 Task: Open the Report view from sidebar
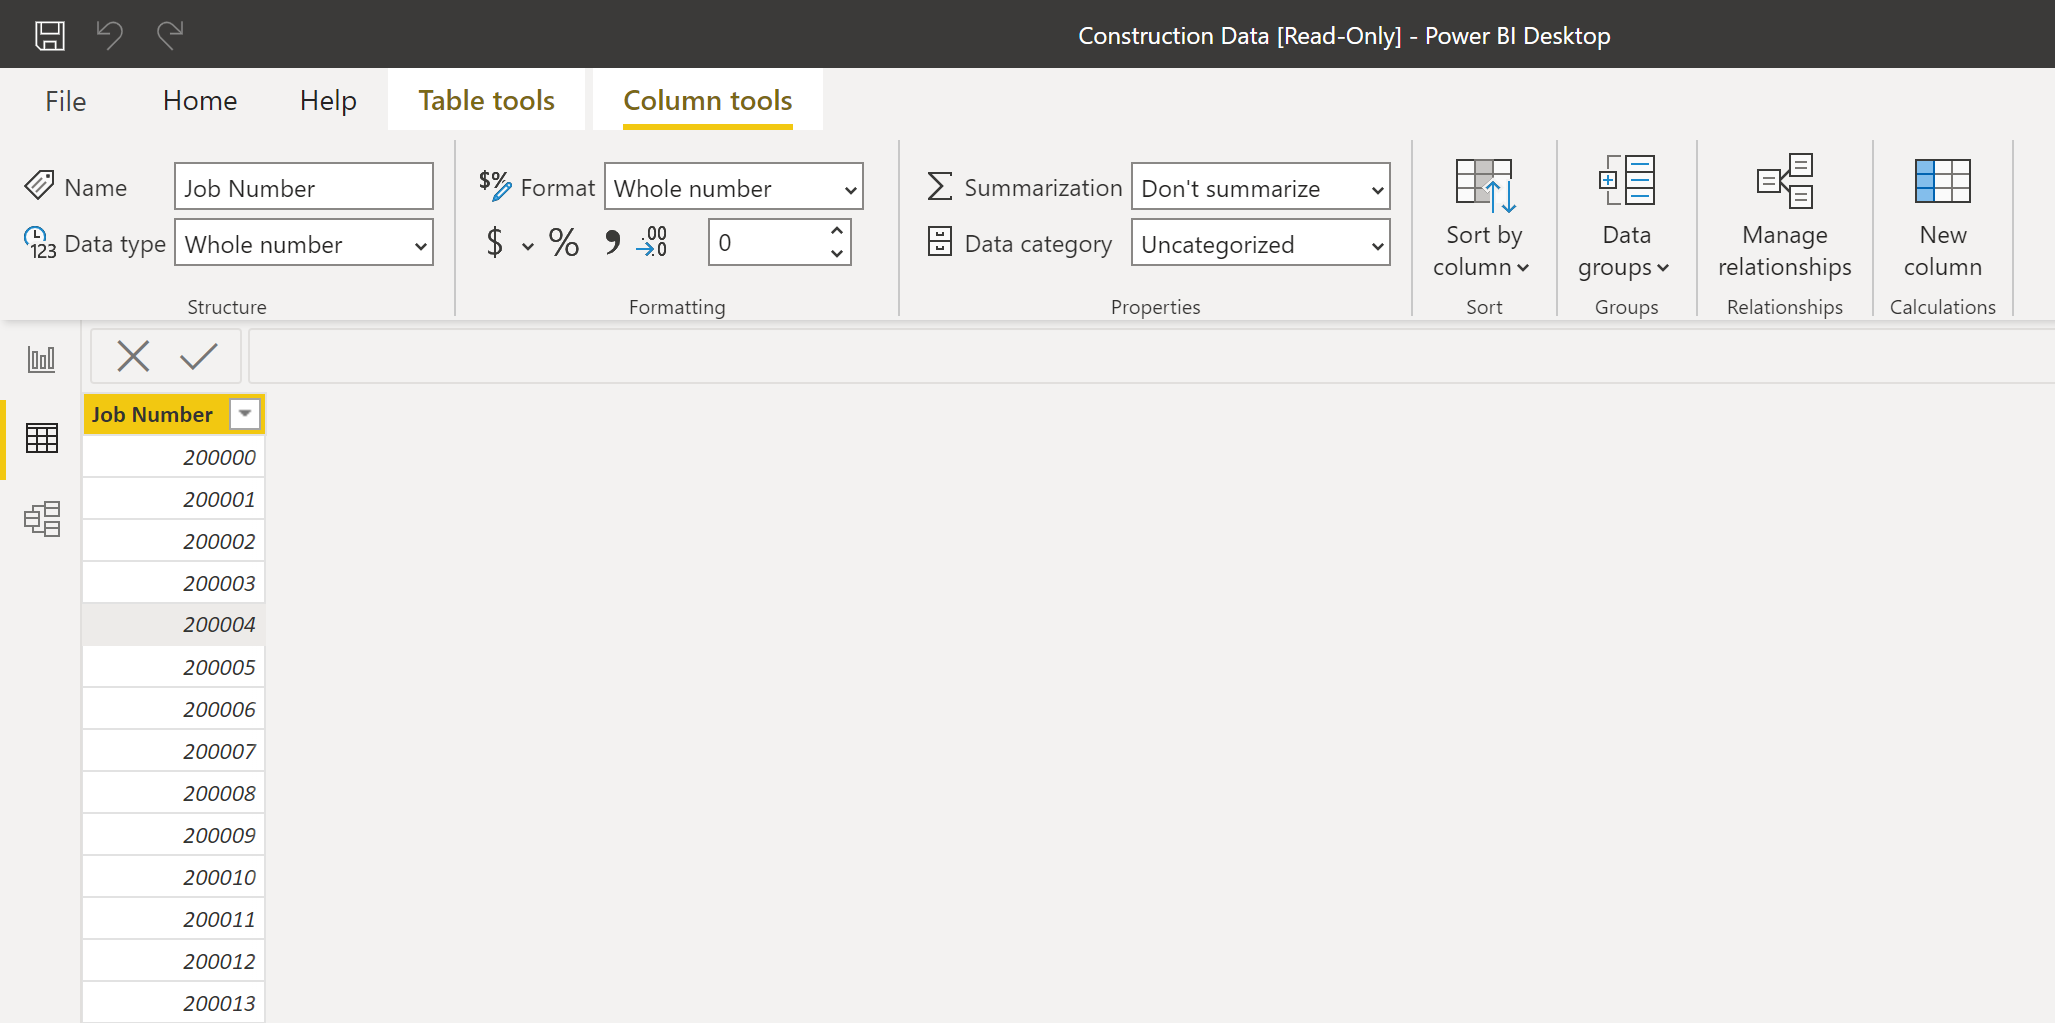[x=42, y=359]
